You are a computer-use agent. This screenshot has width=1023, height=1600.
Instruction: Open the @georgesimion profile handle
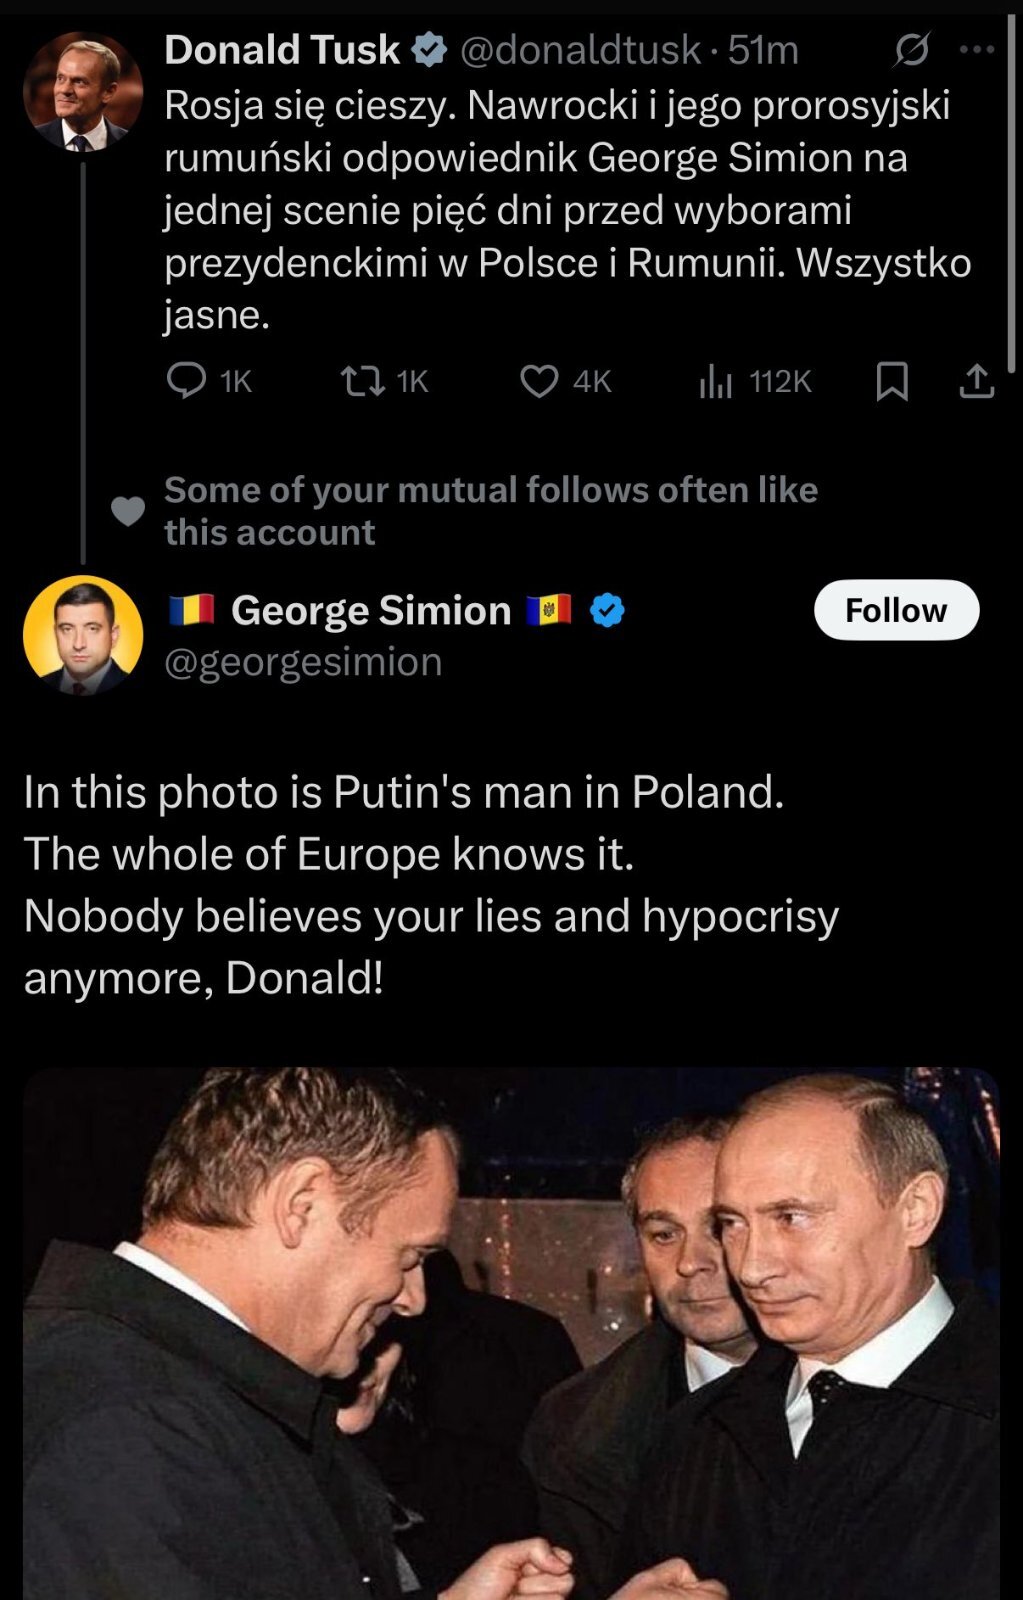[303, 662]
